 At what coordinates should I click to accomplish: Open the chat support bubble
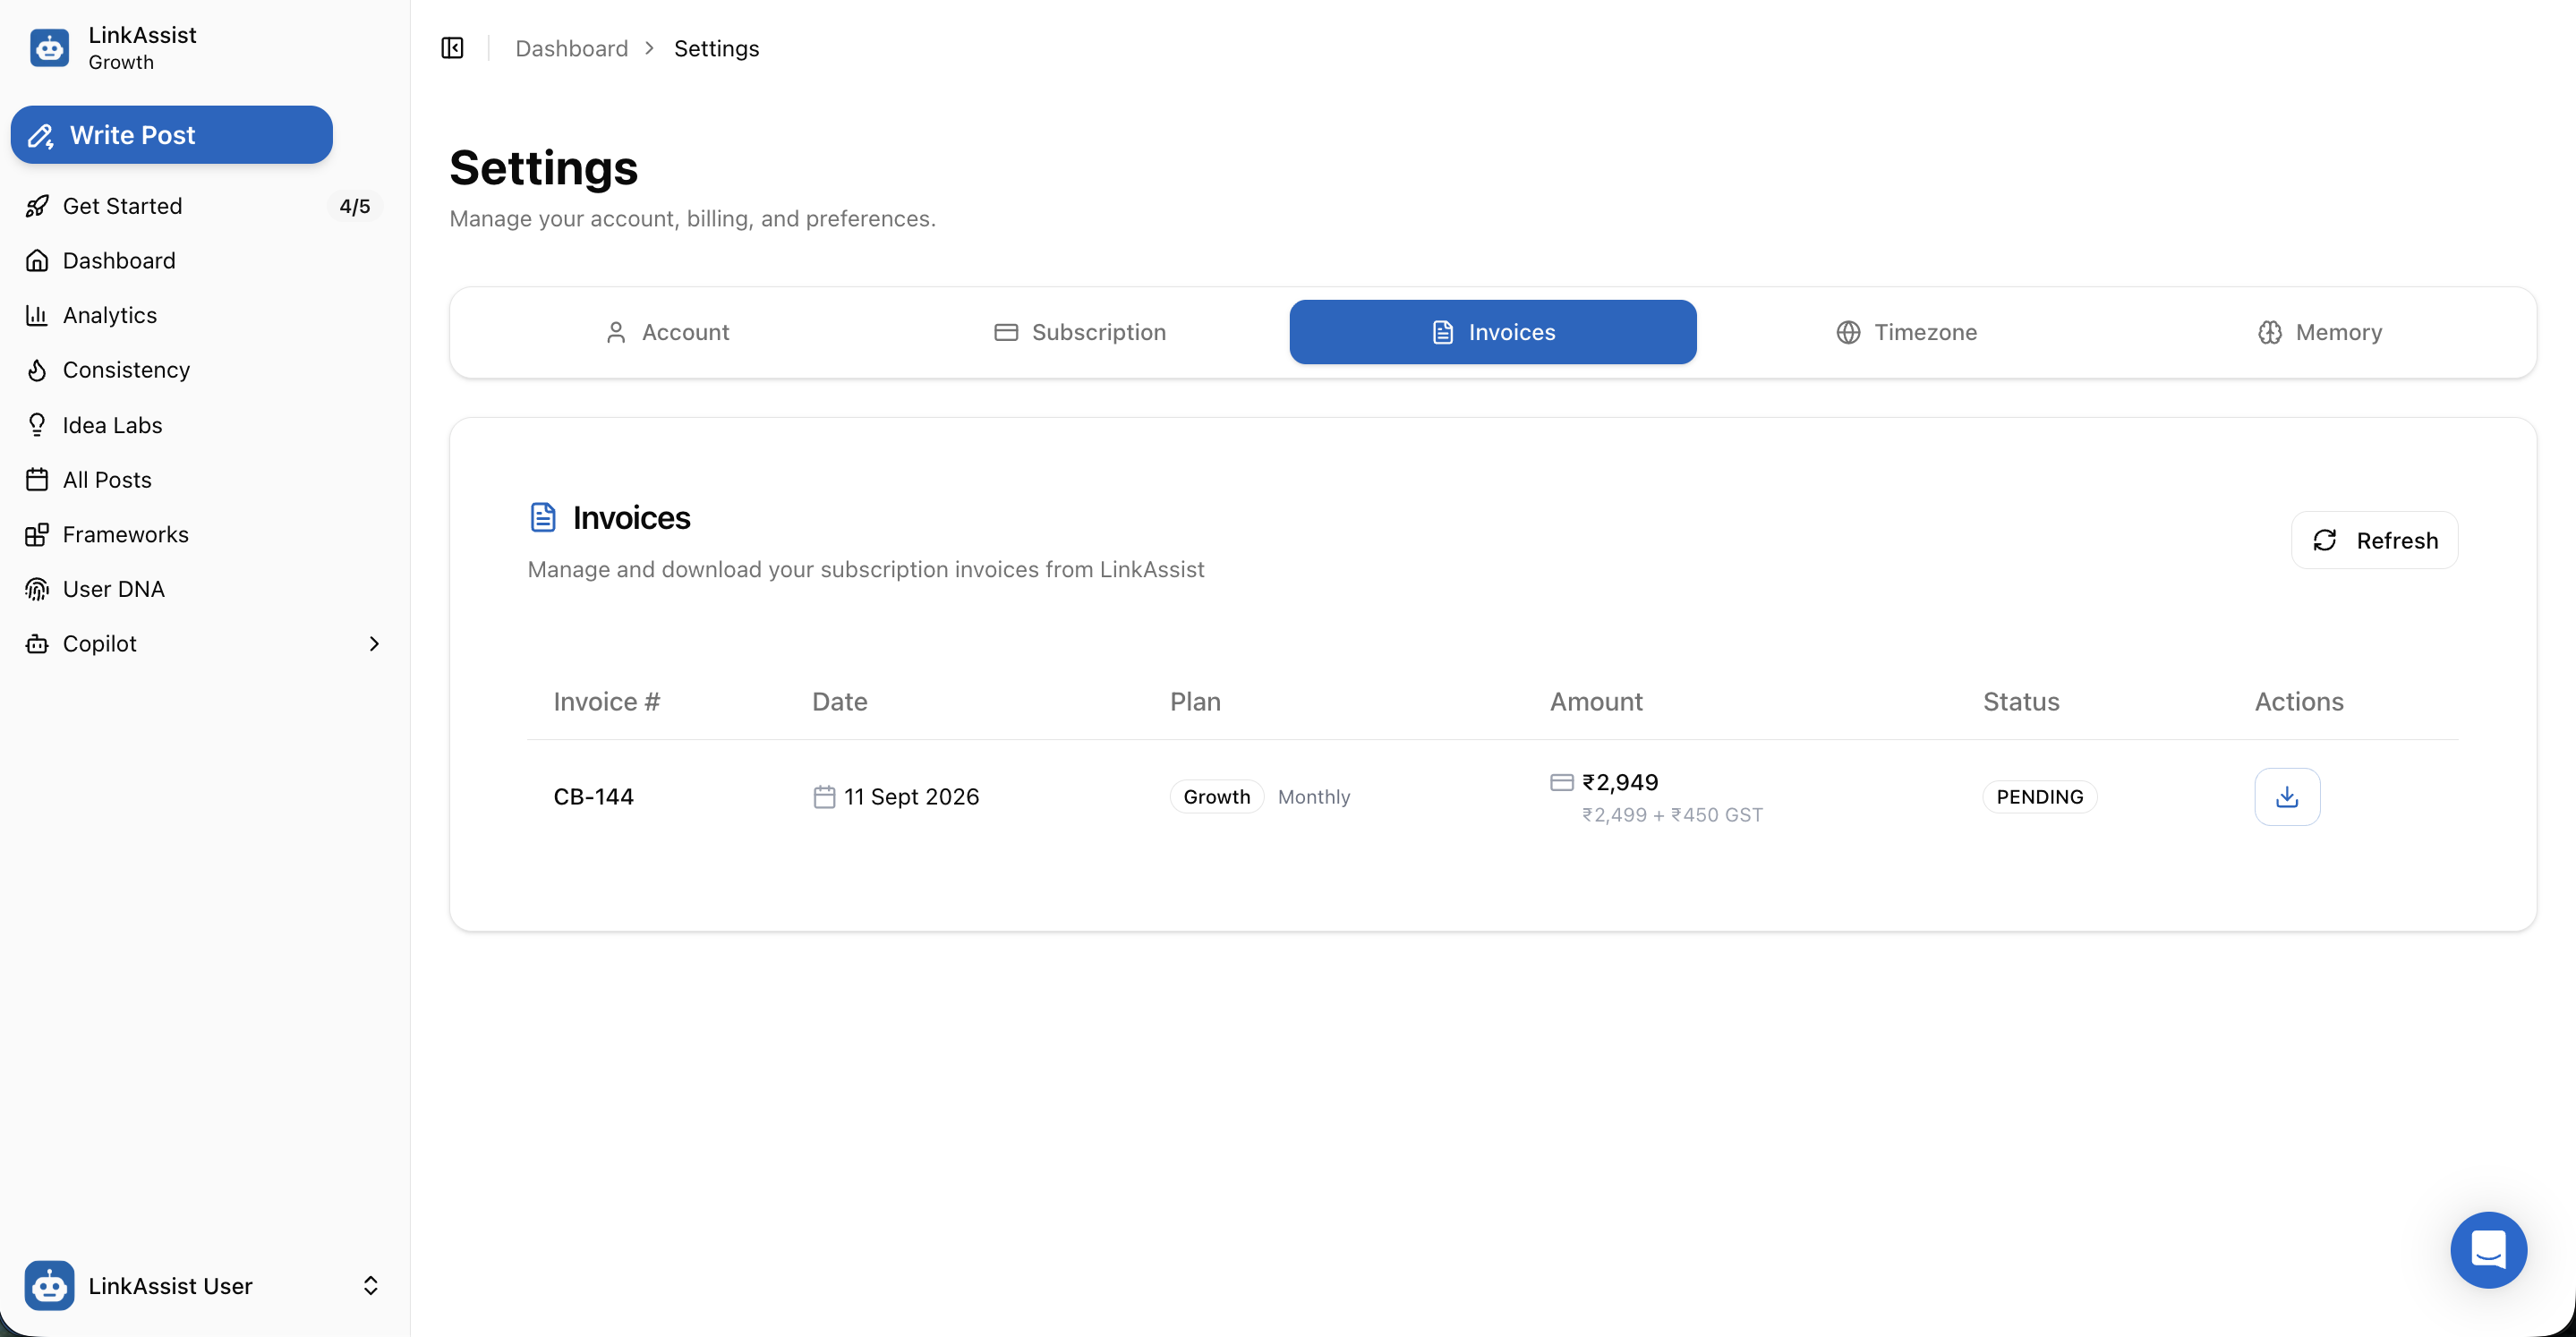coord(2488,1250)
